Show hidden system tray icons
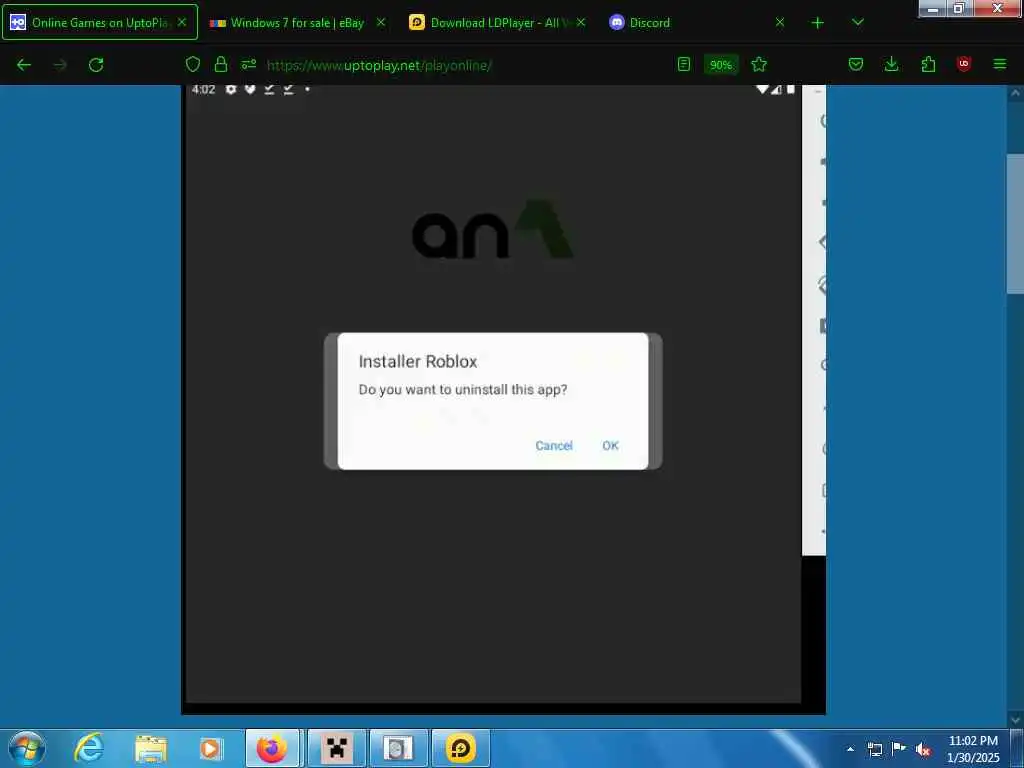 coord(850,749)
